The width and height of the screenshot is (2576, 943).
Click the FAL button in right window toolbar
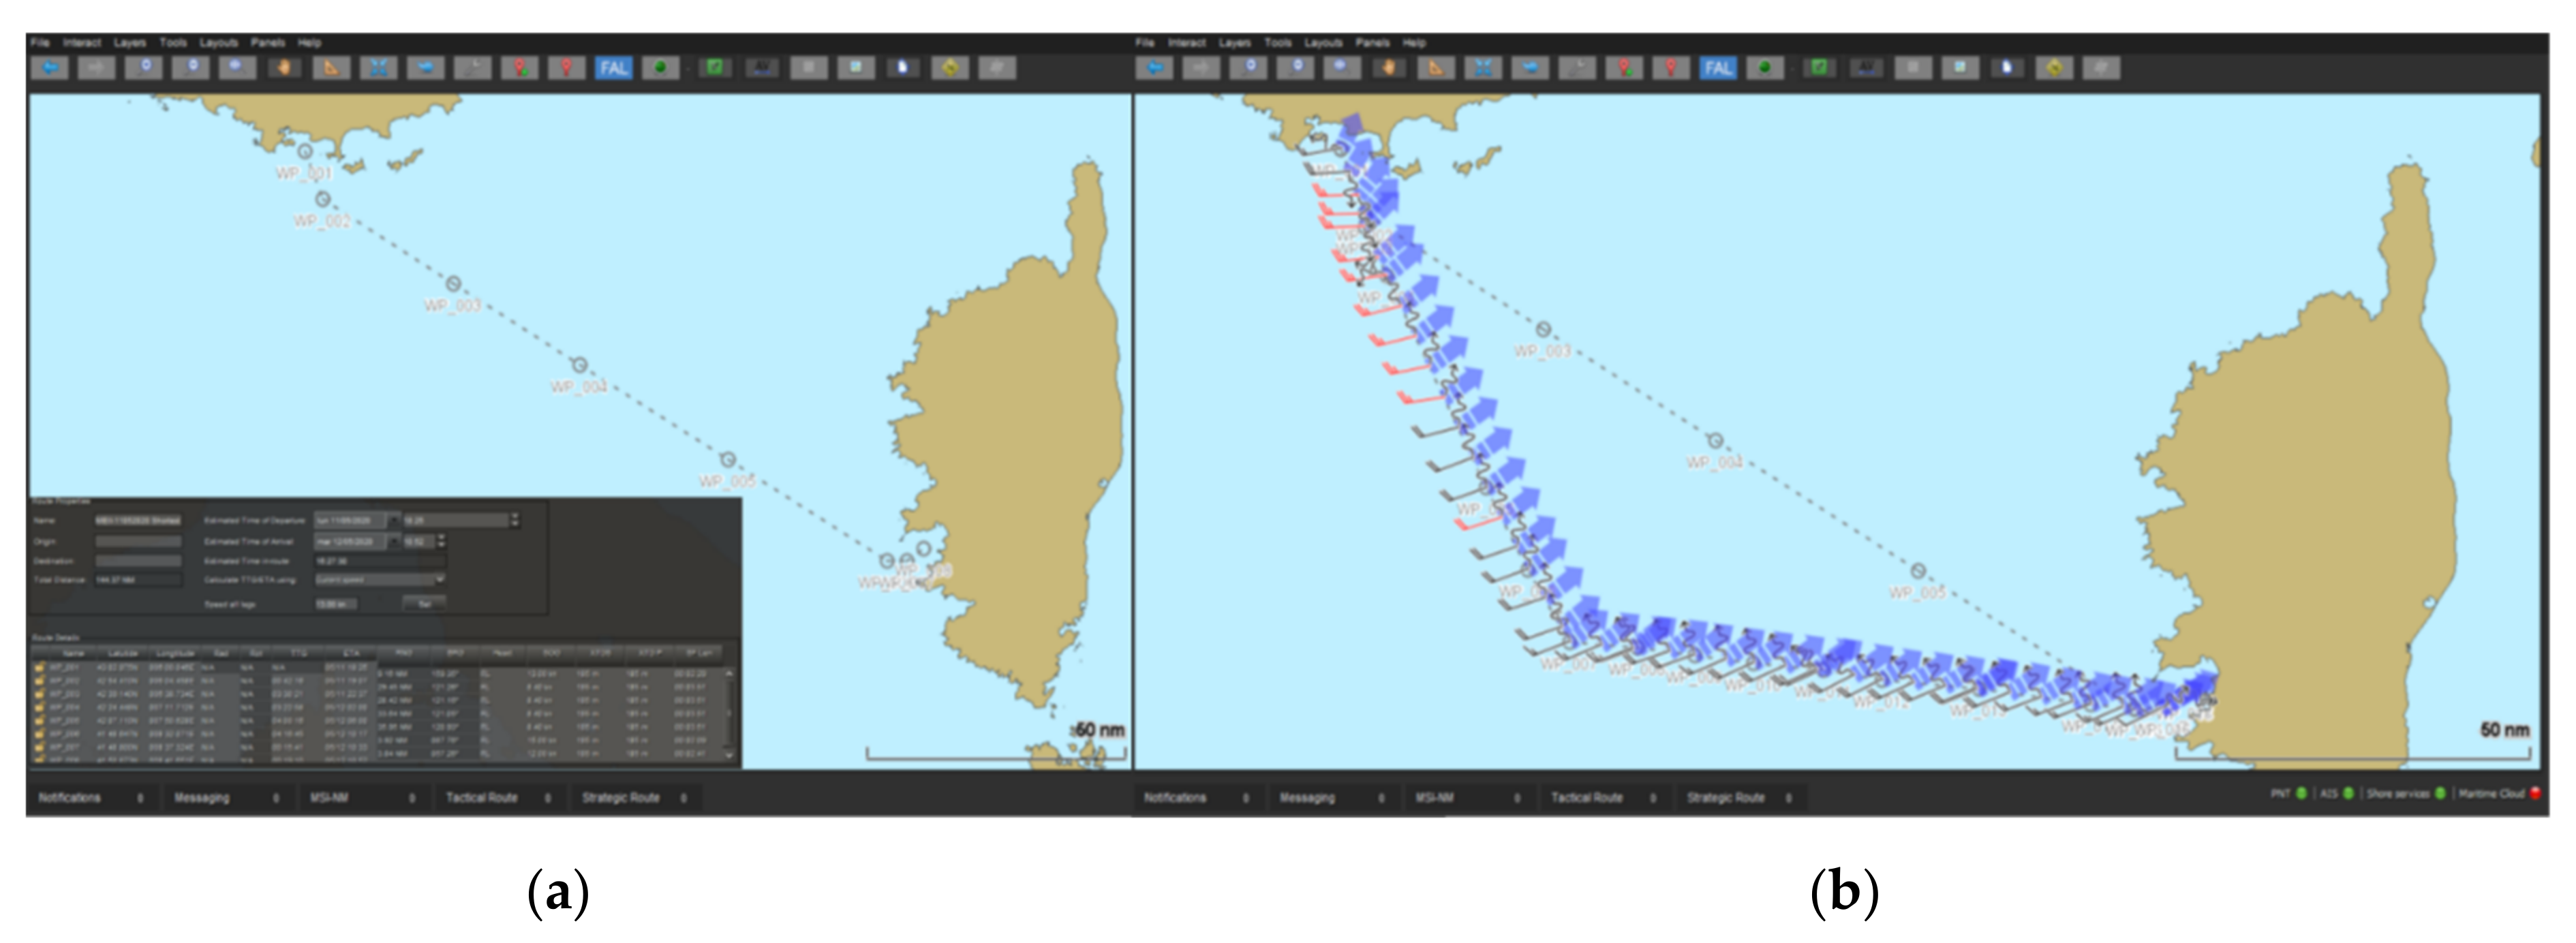1718,68
